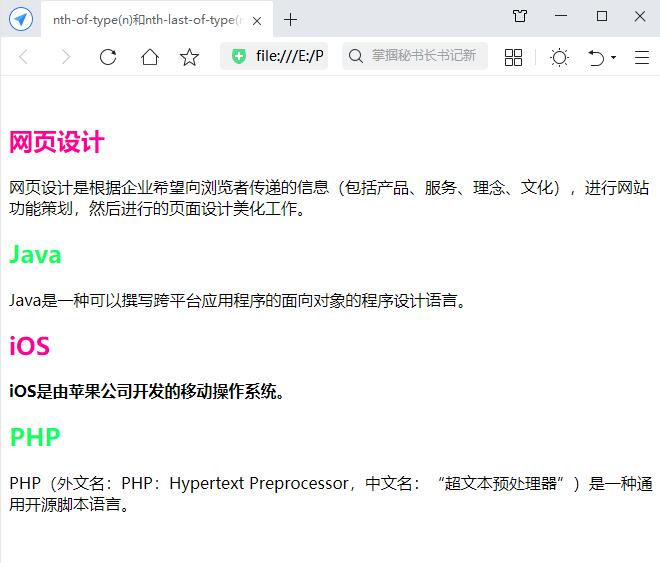
Task: Open the hamburger main menu
Action: click(x=641, y=57)
